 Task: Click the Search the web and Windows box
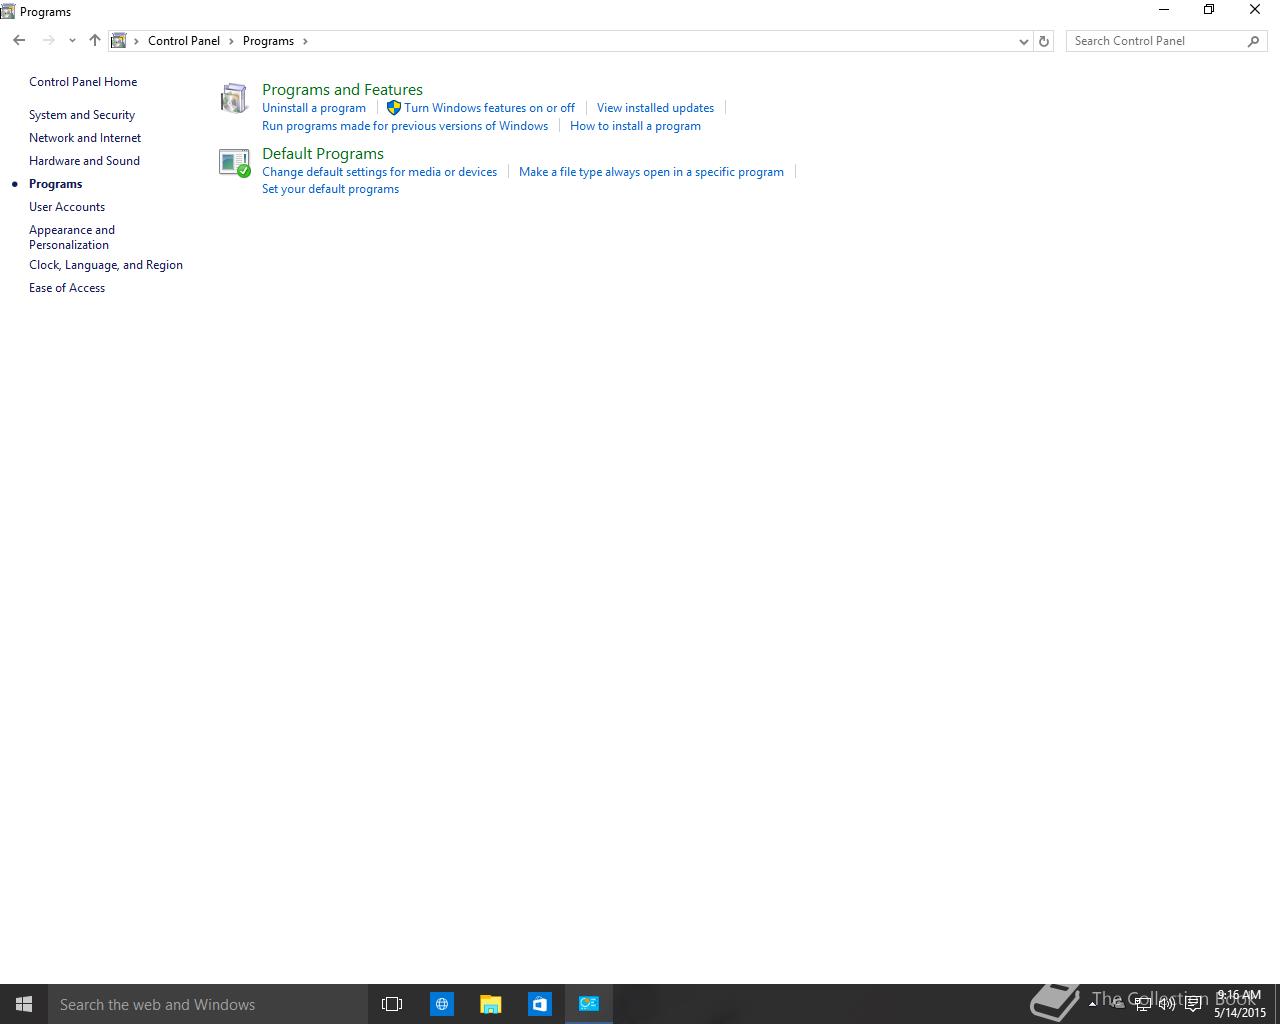pyautogui.click(x=208, y=1004)
